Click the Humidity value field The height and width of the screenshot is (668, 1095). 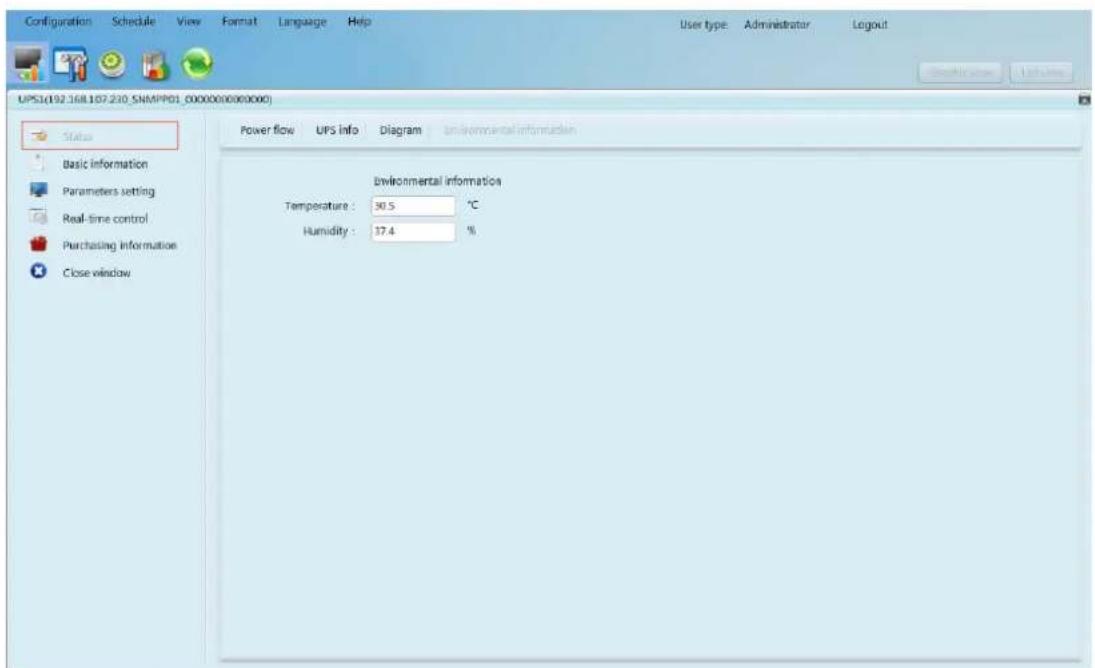pos(413,231)
